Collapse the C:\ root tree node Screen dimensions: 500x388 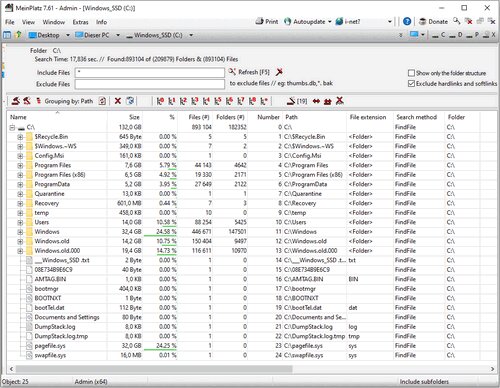click(12, 127)
